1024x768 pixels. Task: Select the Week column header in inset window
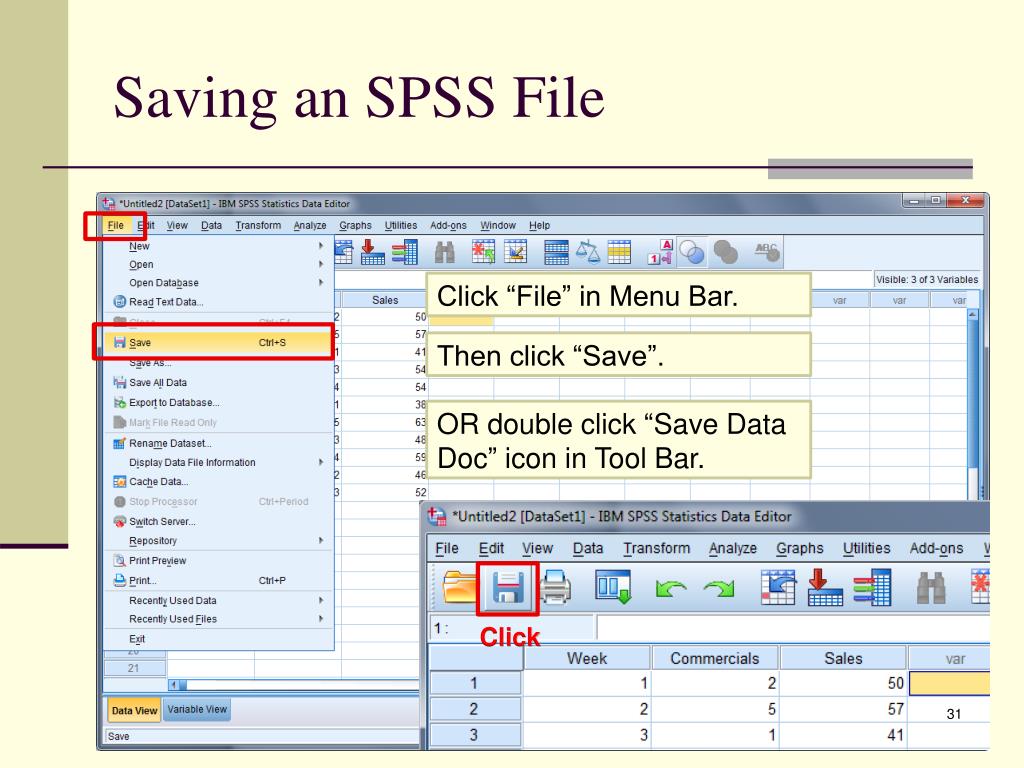586,658
